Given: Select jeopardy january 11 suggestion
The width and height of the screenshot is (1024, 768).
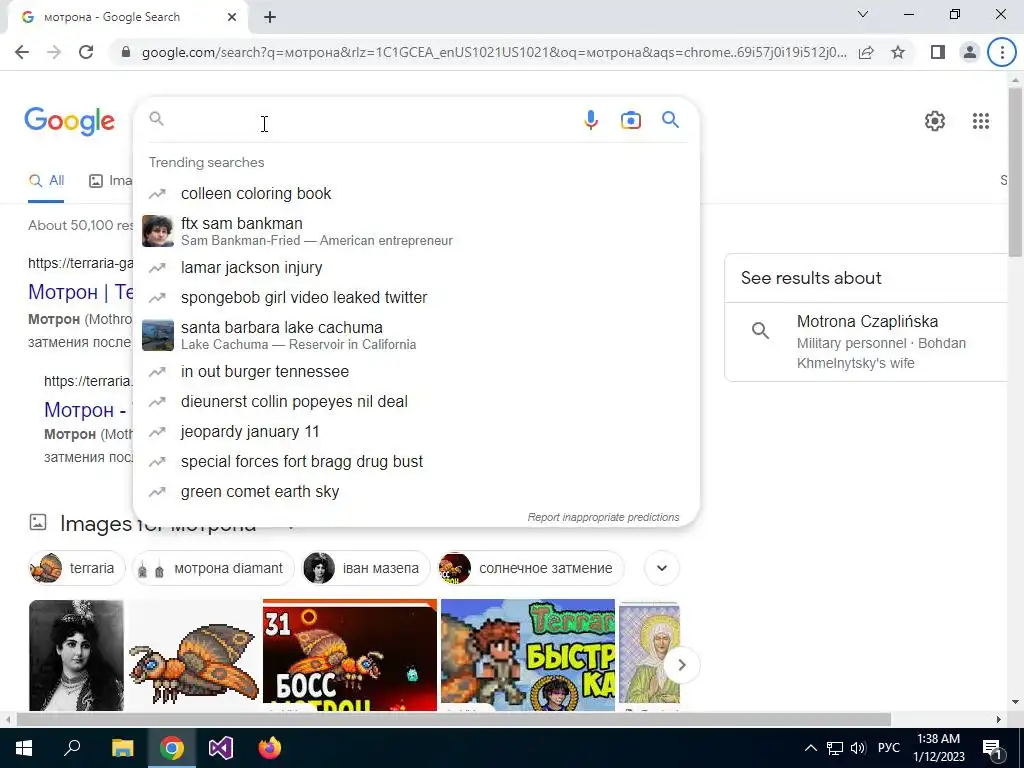Looking at the screenshot, I should point(416,431).
